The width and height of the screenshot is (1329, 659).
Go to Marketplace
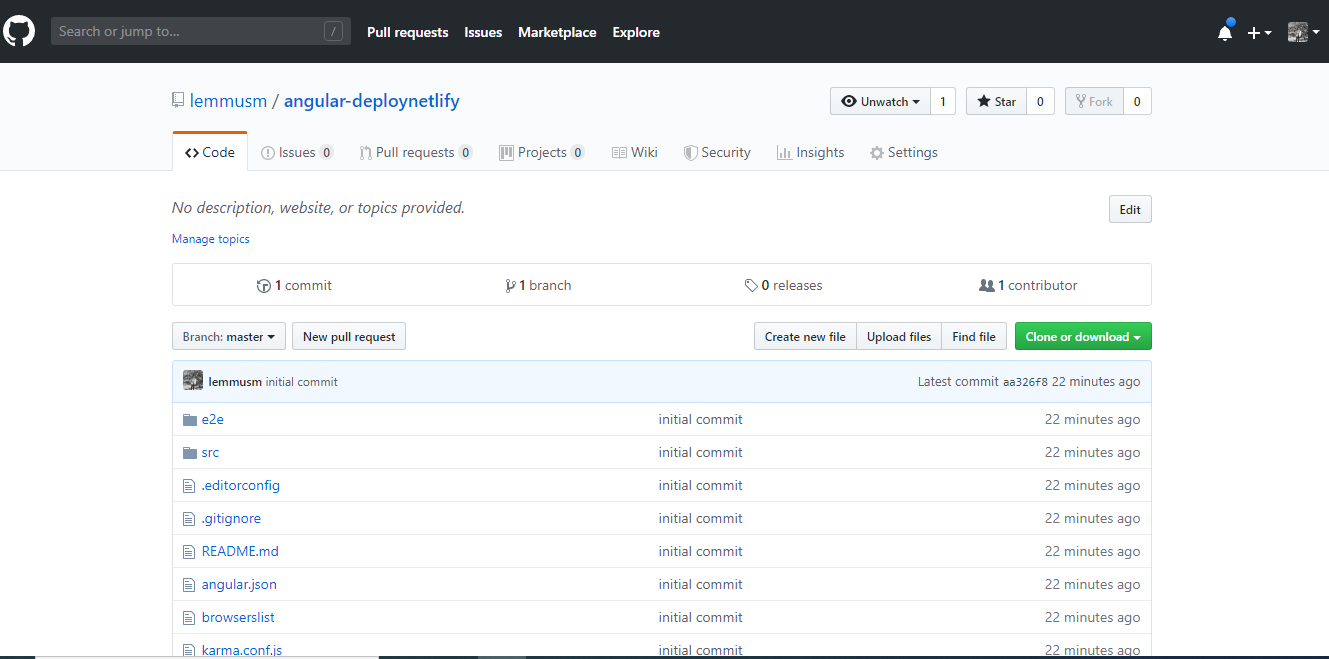pyautogui.click(x=557, y=32)
